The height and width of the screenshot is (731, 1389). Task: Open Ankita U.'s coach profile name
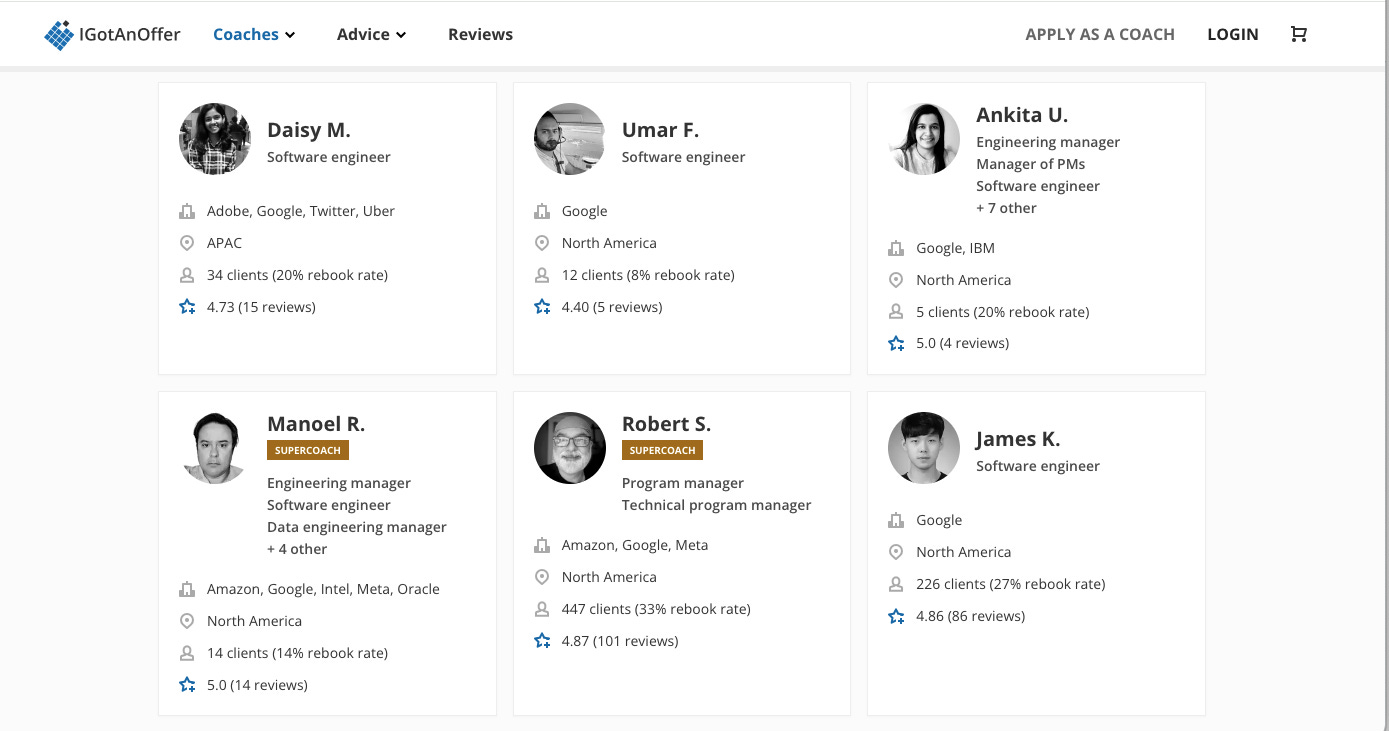tap(1022, 115)
